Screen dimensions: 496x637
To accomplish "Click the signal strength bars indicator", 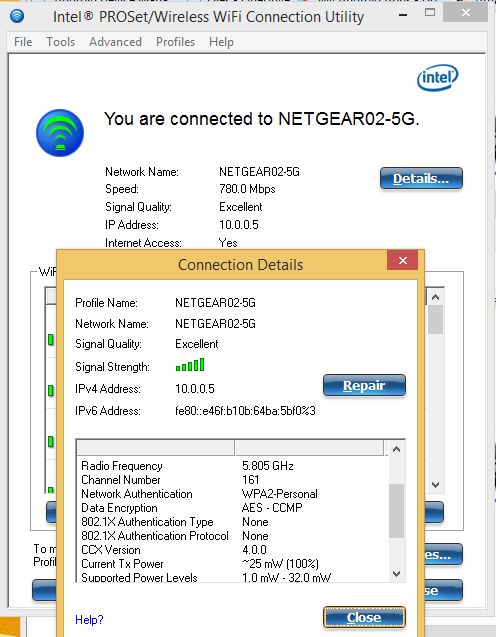I will pos(190,365).
